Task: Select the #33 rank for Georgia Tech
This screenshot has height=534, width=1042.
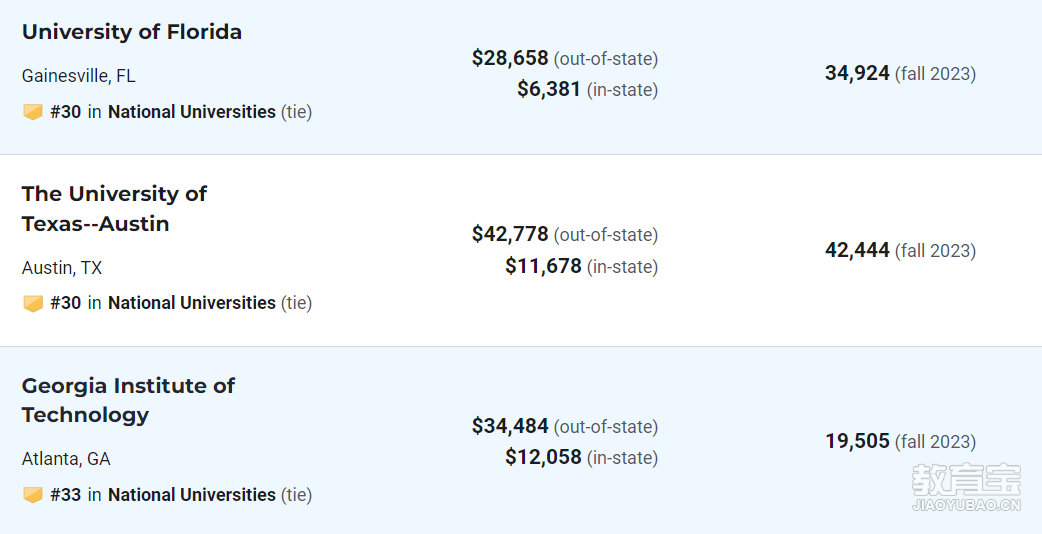Action: [66, 495]
